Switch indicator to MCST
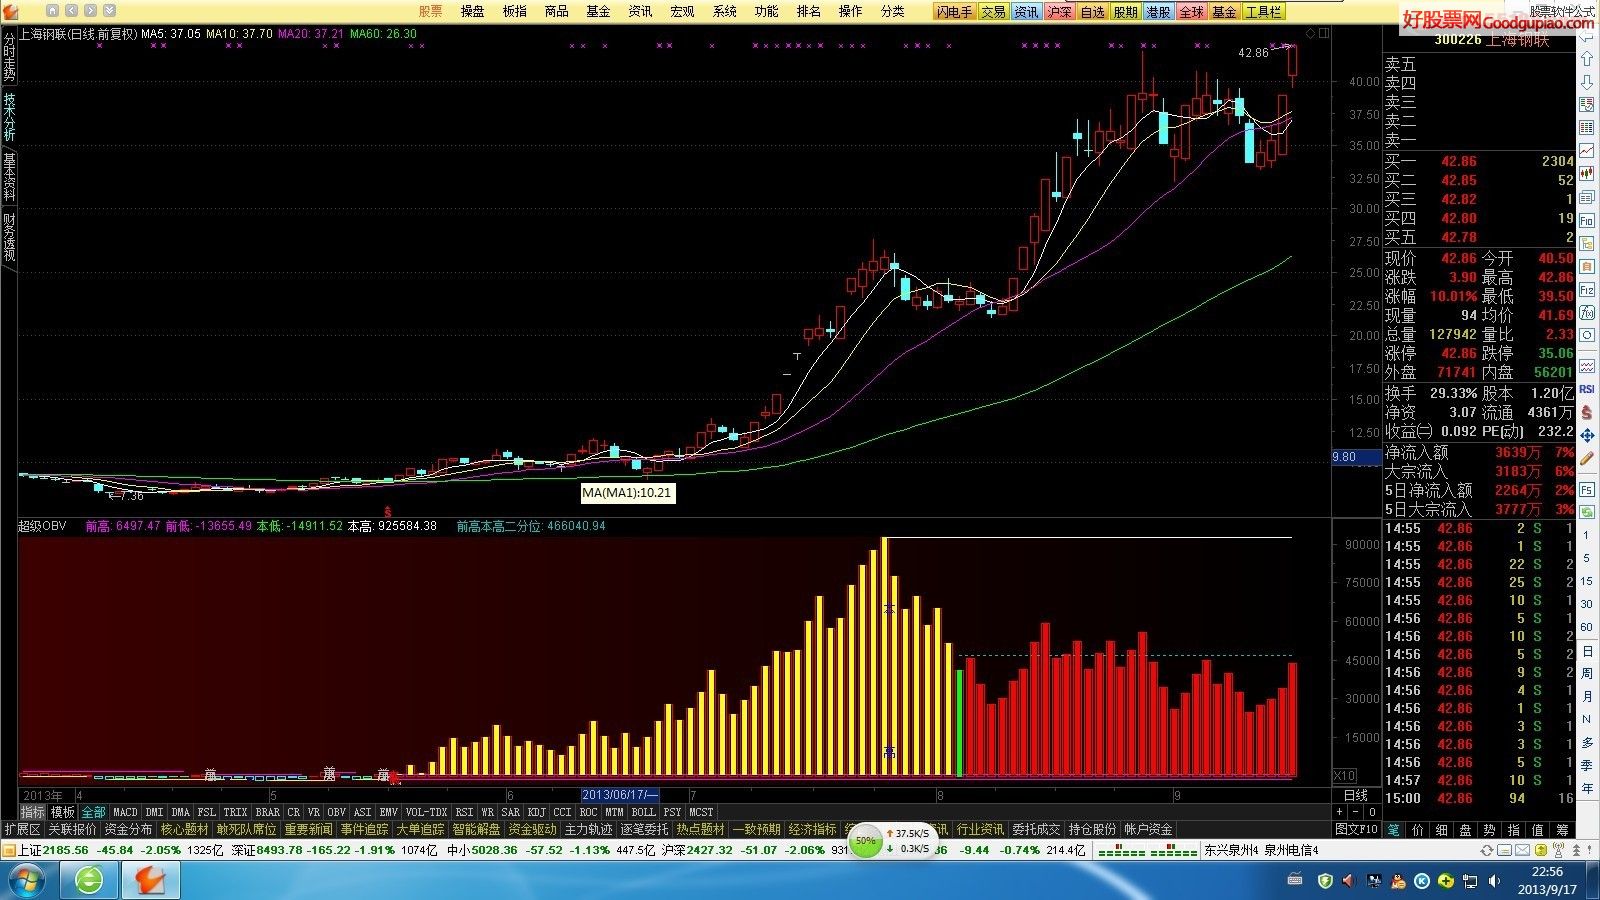 click(701, 812)
